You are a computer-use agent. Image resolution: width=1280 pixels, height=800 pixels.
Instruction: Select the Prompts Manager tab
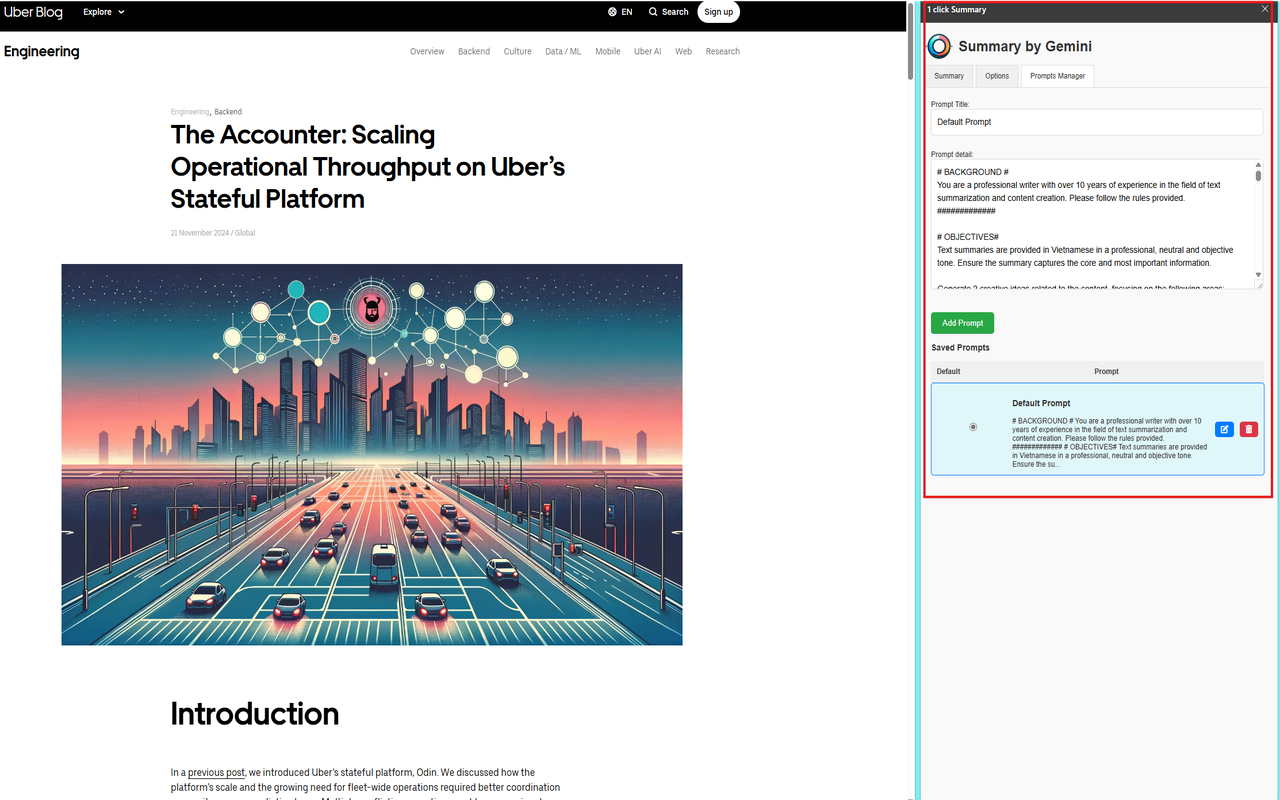pyautogui.click(x=1058, y=76)
